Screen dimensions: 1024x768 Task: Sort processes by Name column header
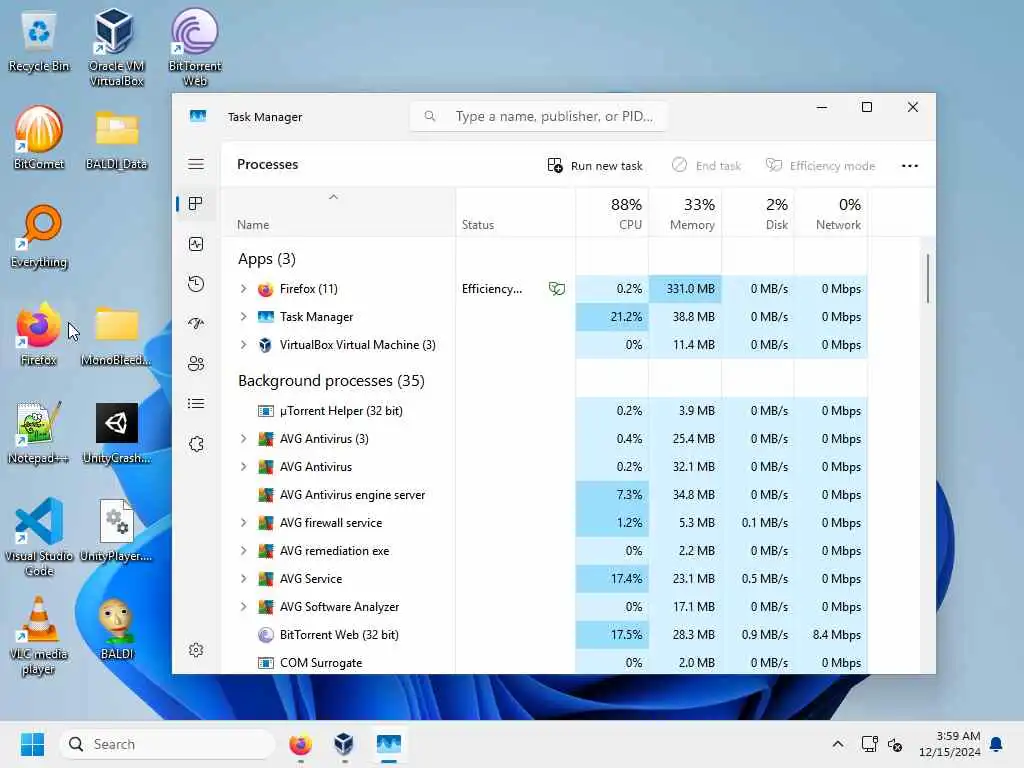[x=338, y=212]
